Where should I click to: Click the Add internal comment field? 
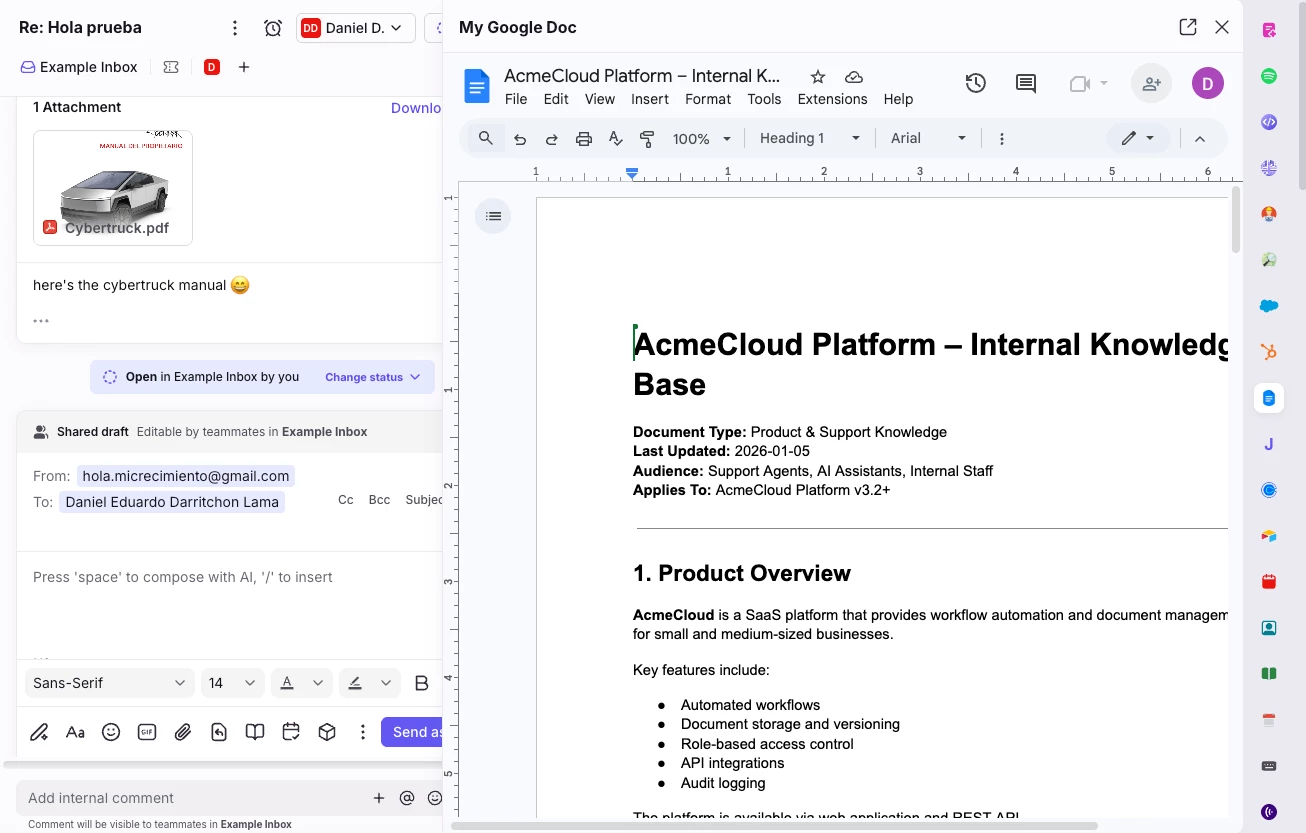pos(195,798)
